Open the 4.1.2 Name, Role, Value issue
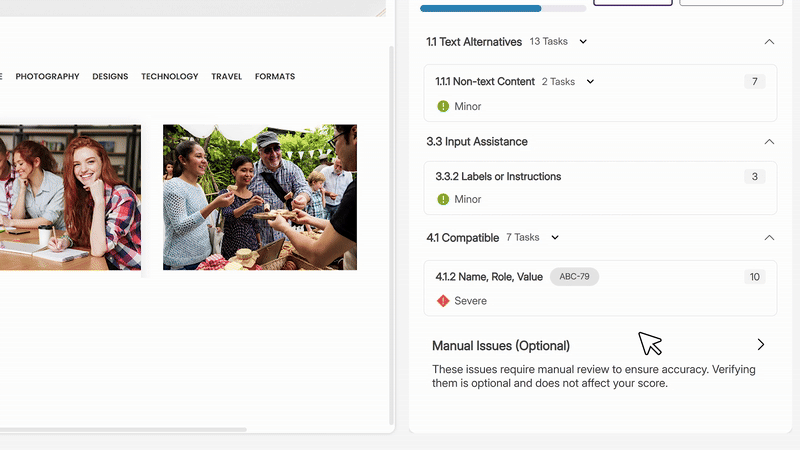 pos(489,277)
